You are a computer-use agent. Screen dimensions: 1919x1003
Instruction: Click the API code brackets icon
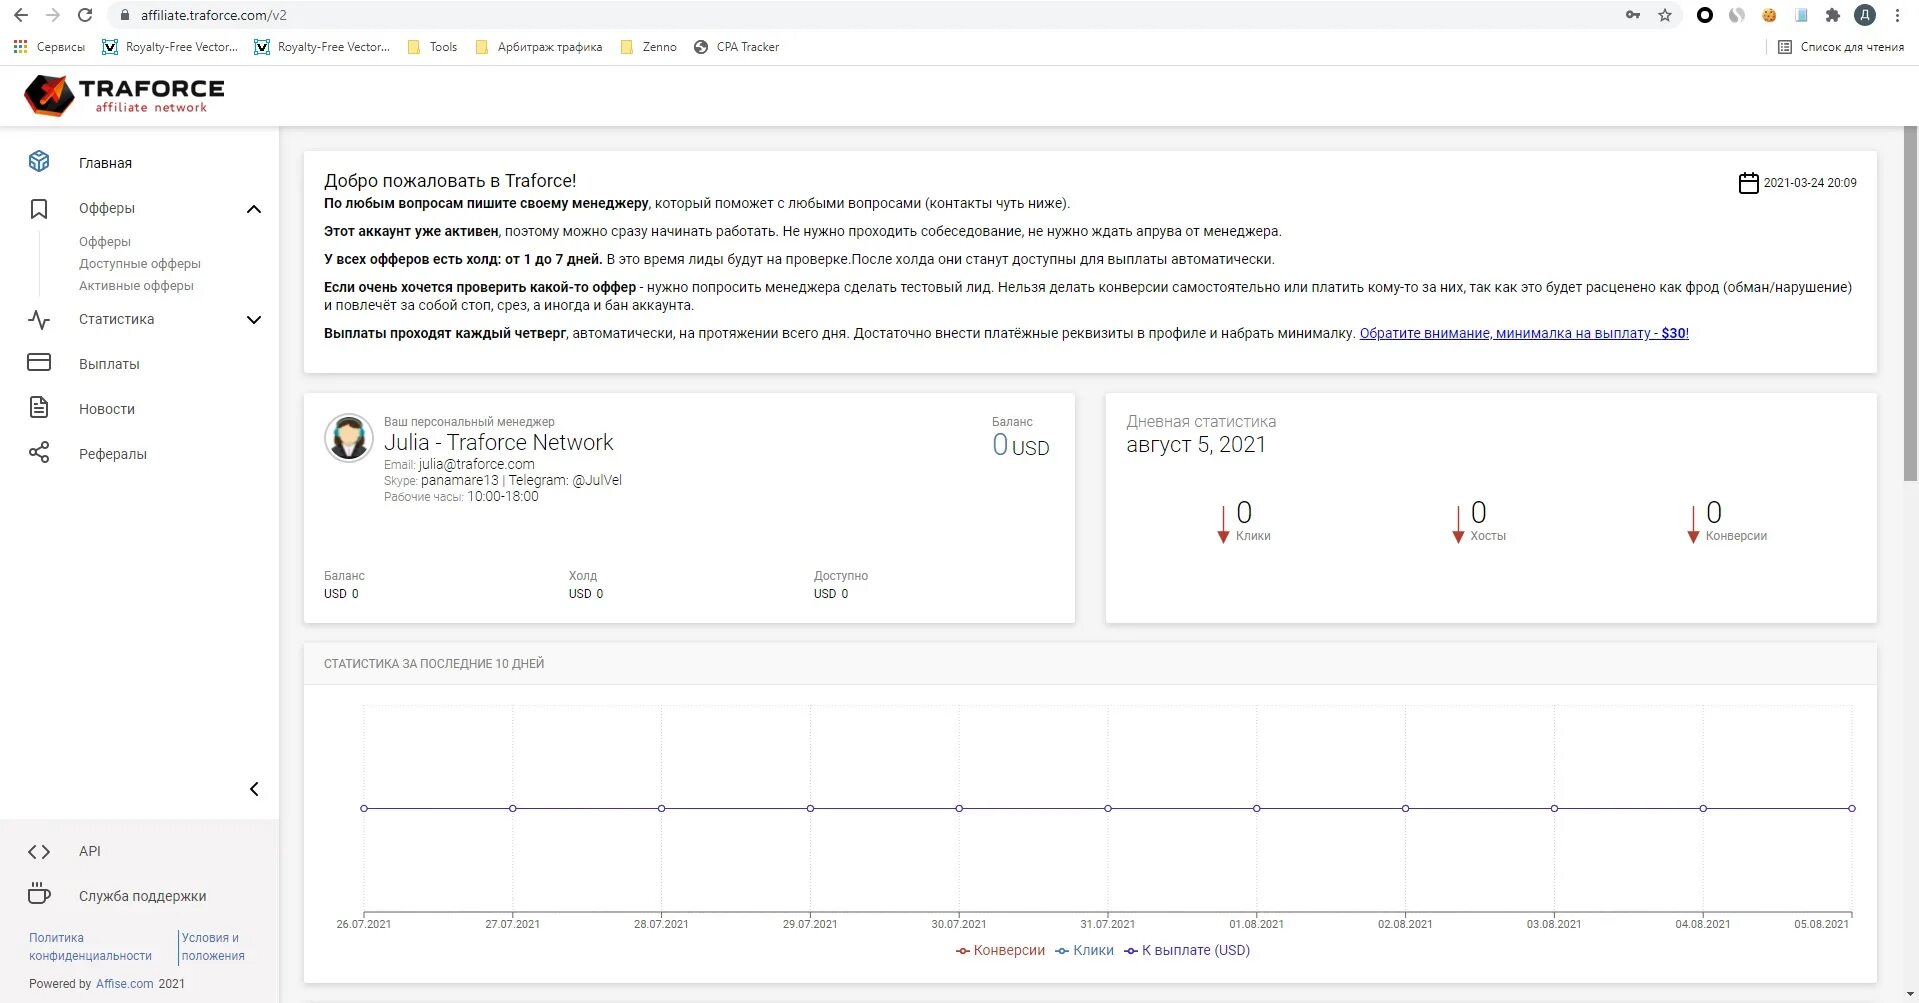click(x=39, y=851)
